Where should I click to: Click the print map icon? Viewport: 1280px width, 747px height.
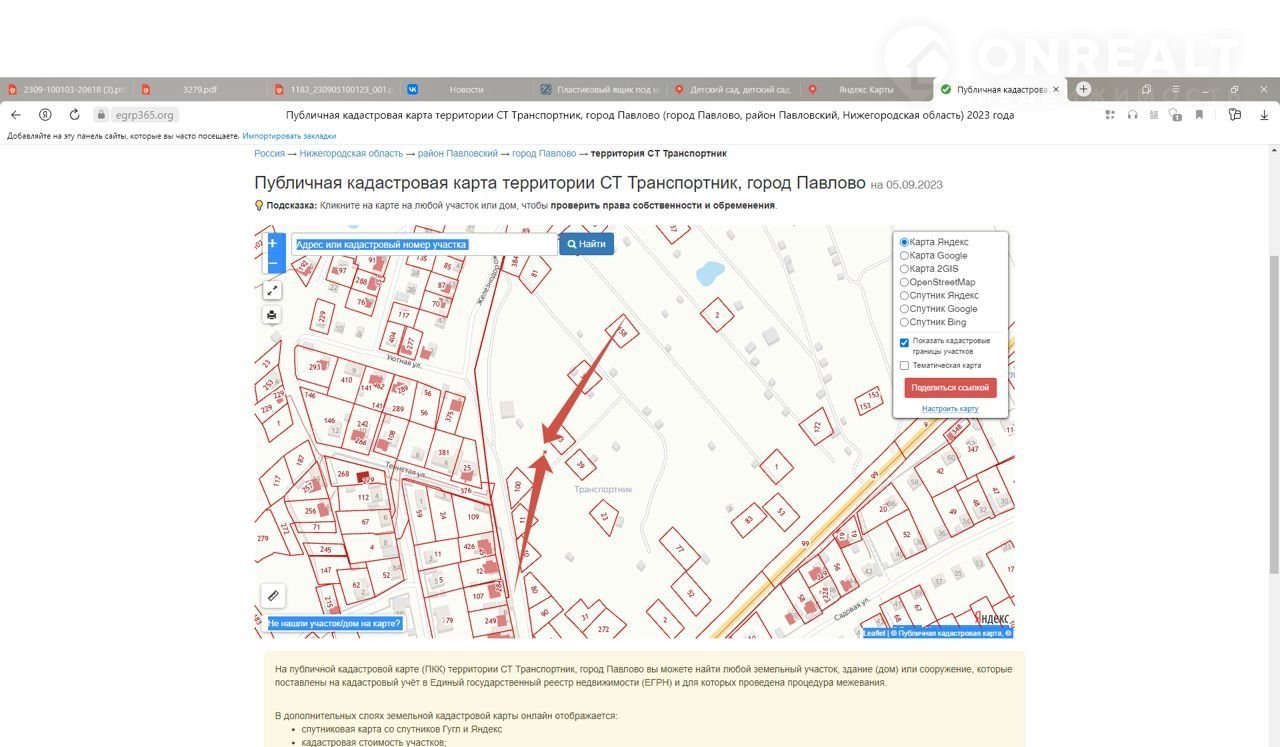pos(272,315)
